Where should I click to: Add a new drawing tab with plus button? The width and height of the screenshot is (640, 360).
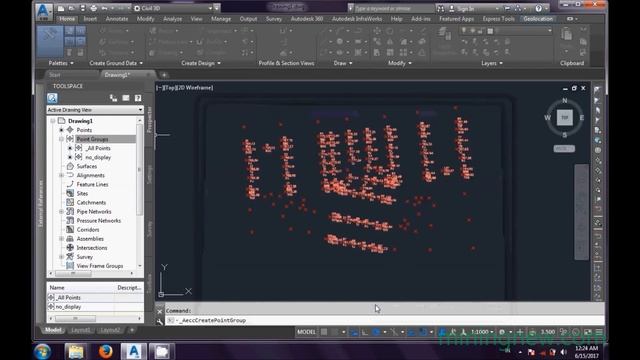point(164,75)
